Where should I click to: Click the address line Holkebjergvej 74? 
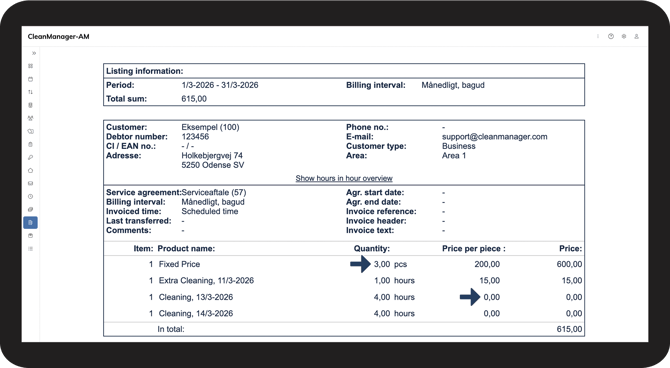point(212,156)
